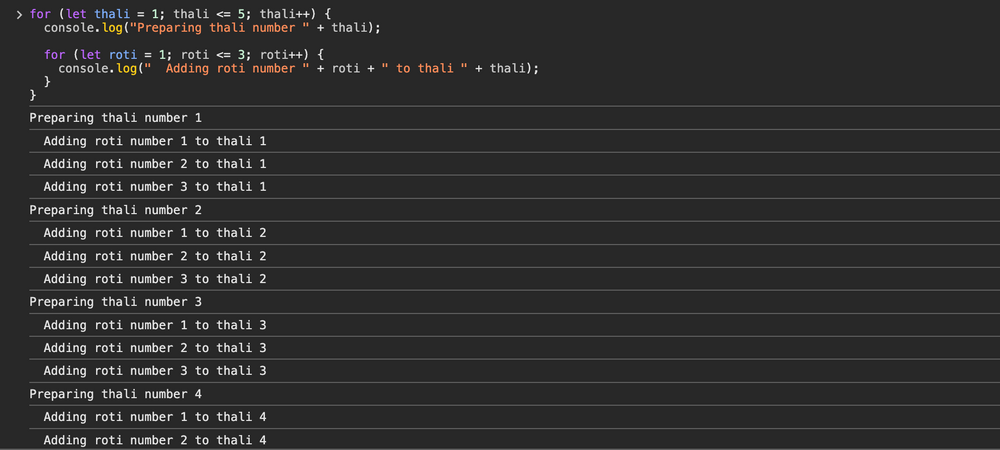Viewport: 1000px width, 450px height.
Task: Select 'Adding roti number 2 to thali 1' row
Action: coord(154,164)
